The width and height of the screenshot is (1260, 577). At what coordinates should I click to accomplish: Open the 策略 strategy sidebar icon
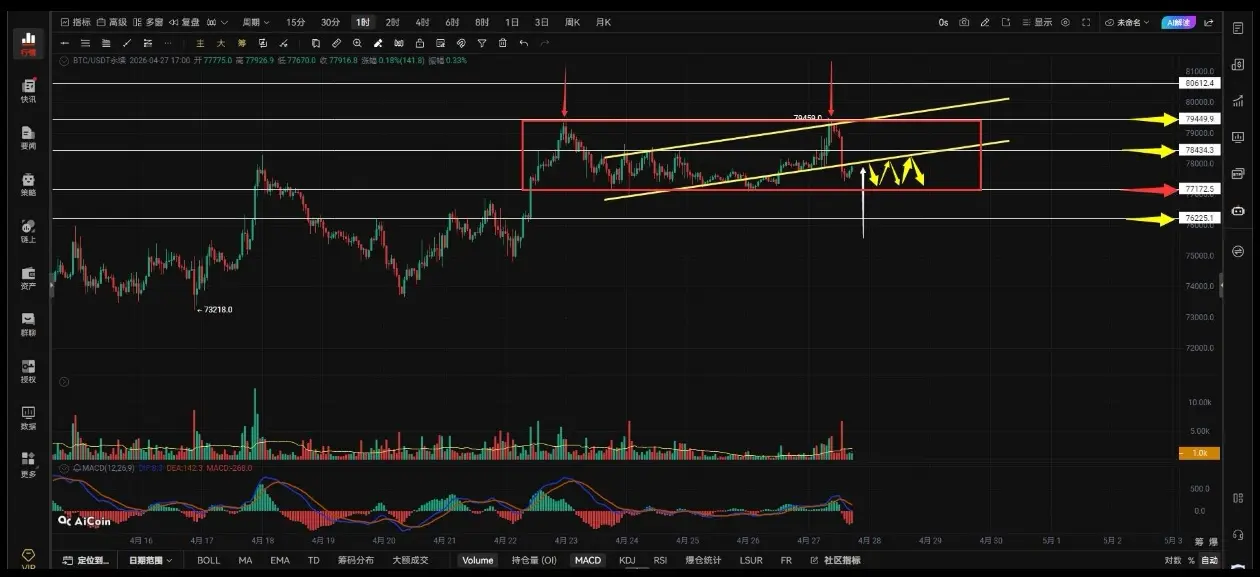[28, 184]
